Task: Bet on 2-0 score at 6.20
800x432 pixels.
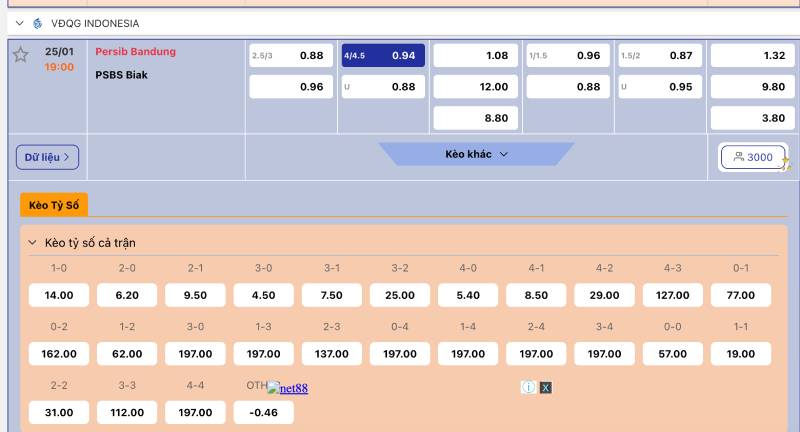Action: pyautogui.click(x=127, y=295)
